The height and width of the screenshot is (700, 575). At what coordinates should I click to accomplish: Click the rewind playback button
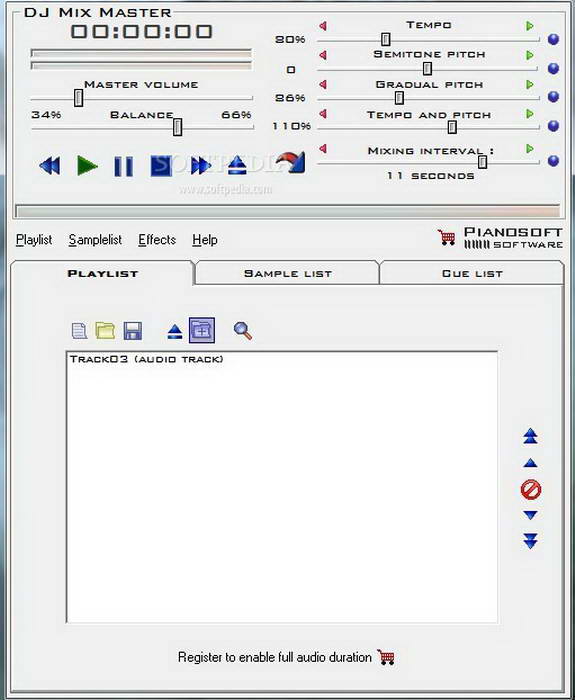click(x=50, y=166)
